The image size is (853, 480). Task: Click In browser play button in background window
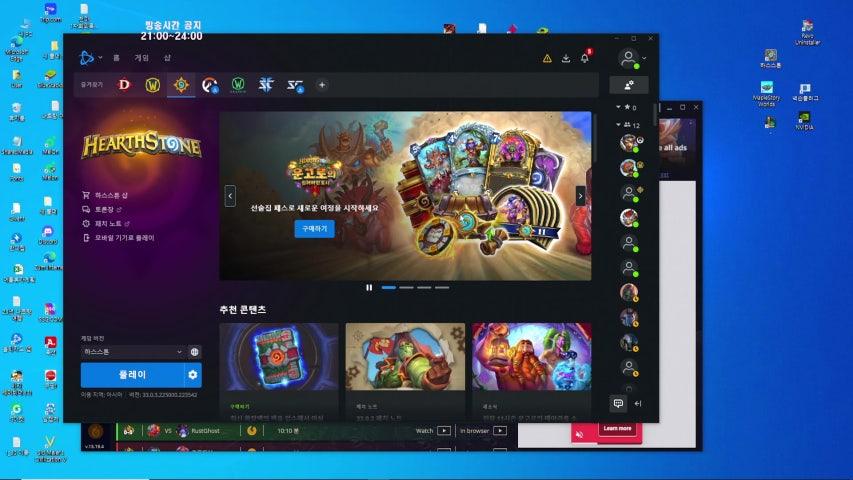500,430
